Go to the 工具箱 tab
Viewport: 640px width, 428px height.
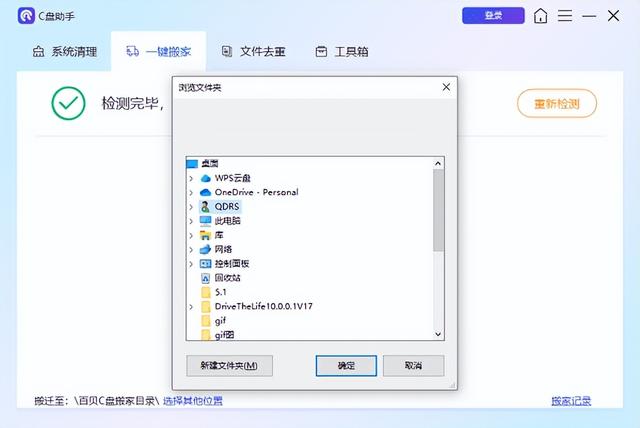point(342,51)
